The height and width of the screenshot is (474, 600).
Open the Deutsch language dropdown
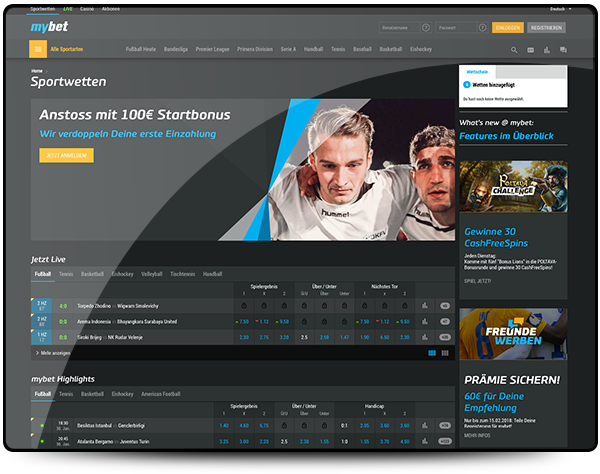[x=561, y=9]
